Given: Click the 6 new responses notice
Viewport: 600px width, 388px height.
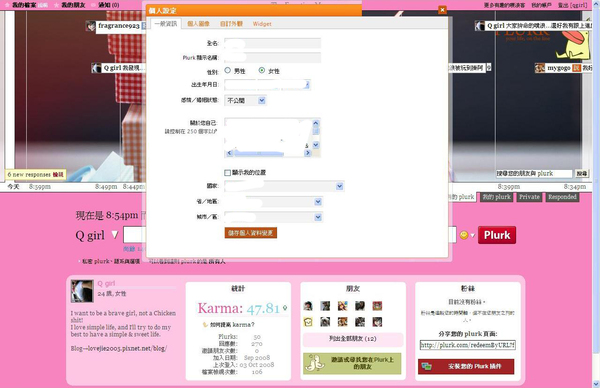Looking at the screenshot, I should pyautogui.click(x=35, y=174).
